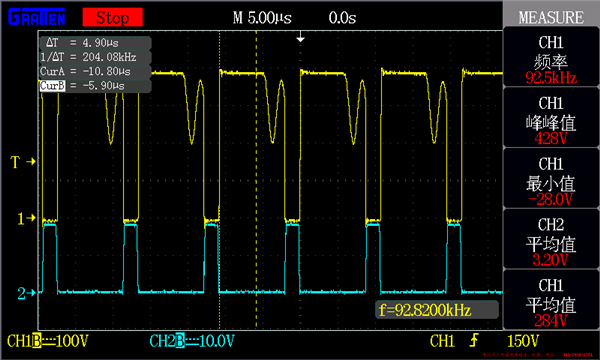Click the rising edge trigger icon
This screenshot has height=360, width=600.
tap(474, 340)
